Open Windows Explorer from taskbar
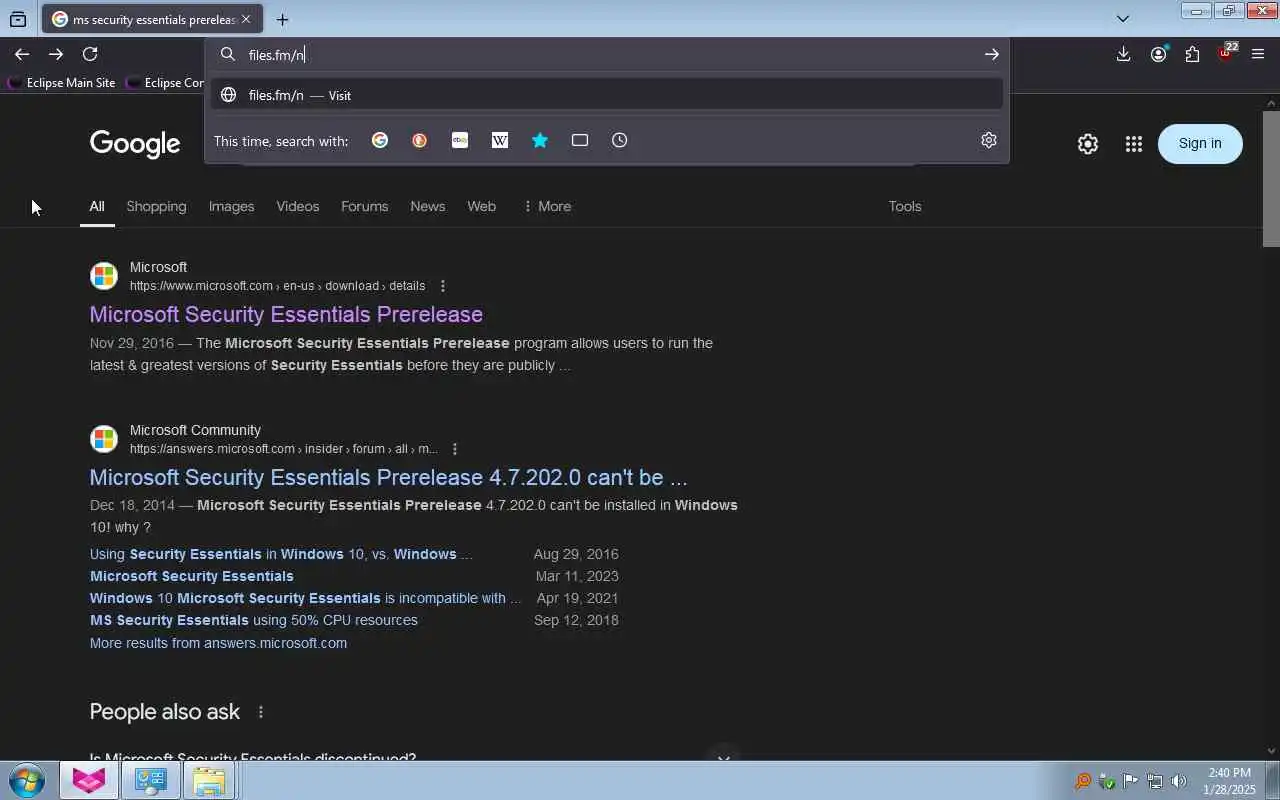Screen dimensions: 1280x800 coord(210,781)
